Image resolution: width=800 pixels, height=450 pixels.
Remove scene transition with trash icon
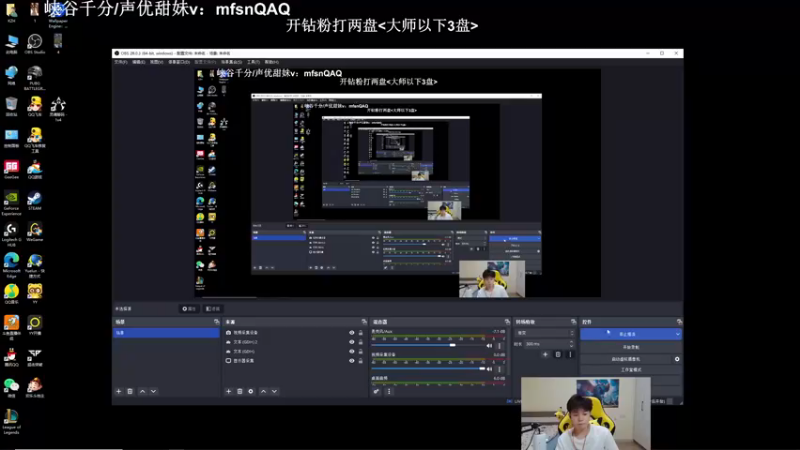point(558,354)
